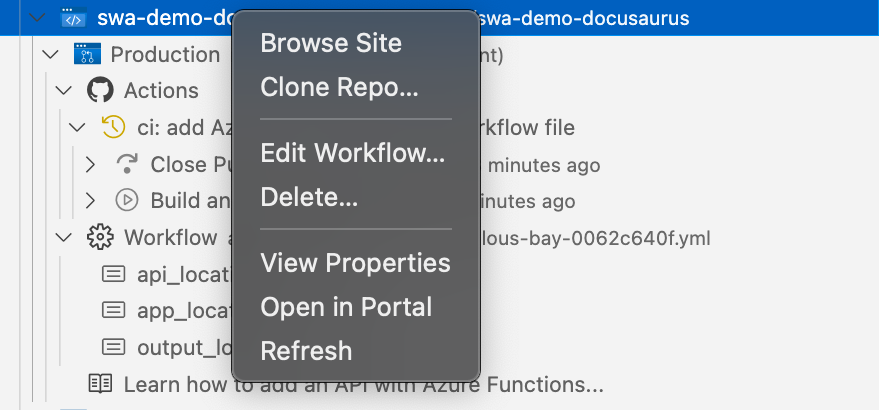Expand the Build an job node
The width and height of the screenshot is (882, 410).
90,201
